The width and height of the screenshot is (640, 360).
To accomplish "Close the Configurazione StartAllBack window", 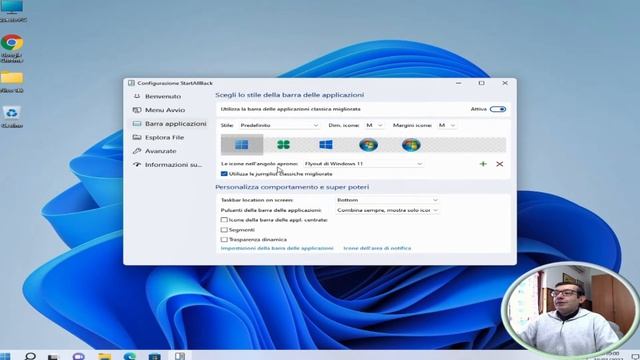I will click(x=505, y=83).
